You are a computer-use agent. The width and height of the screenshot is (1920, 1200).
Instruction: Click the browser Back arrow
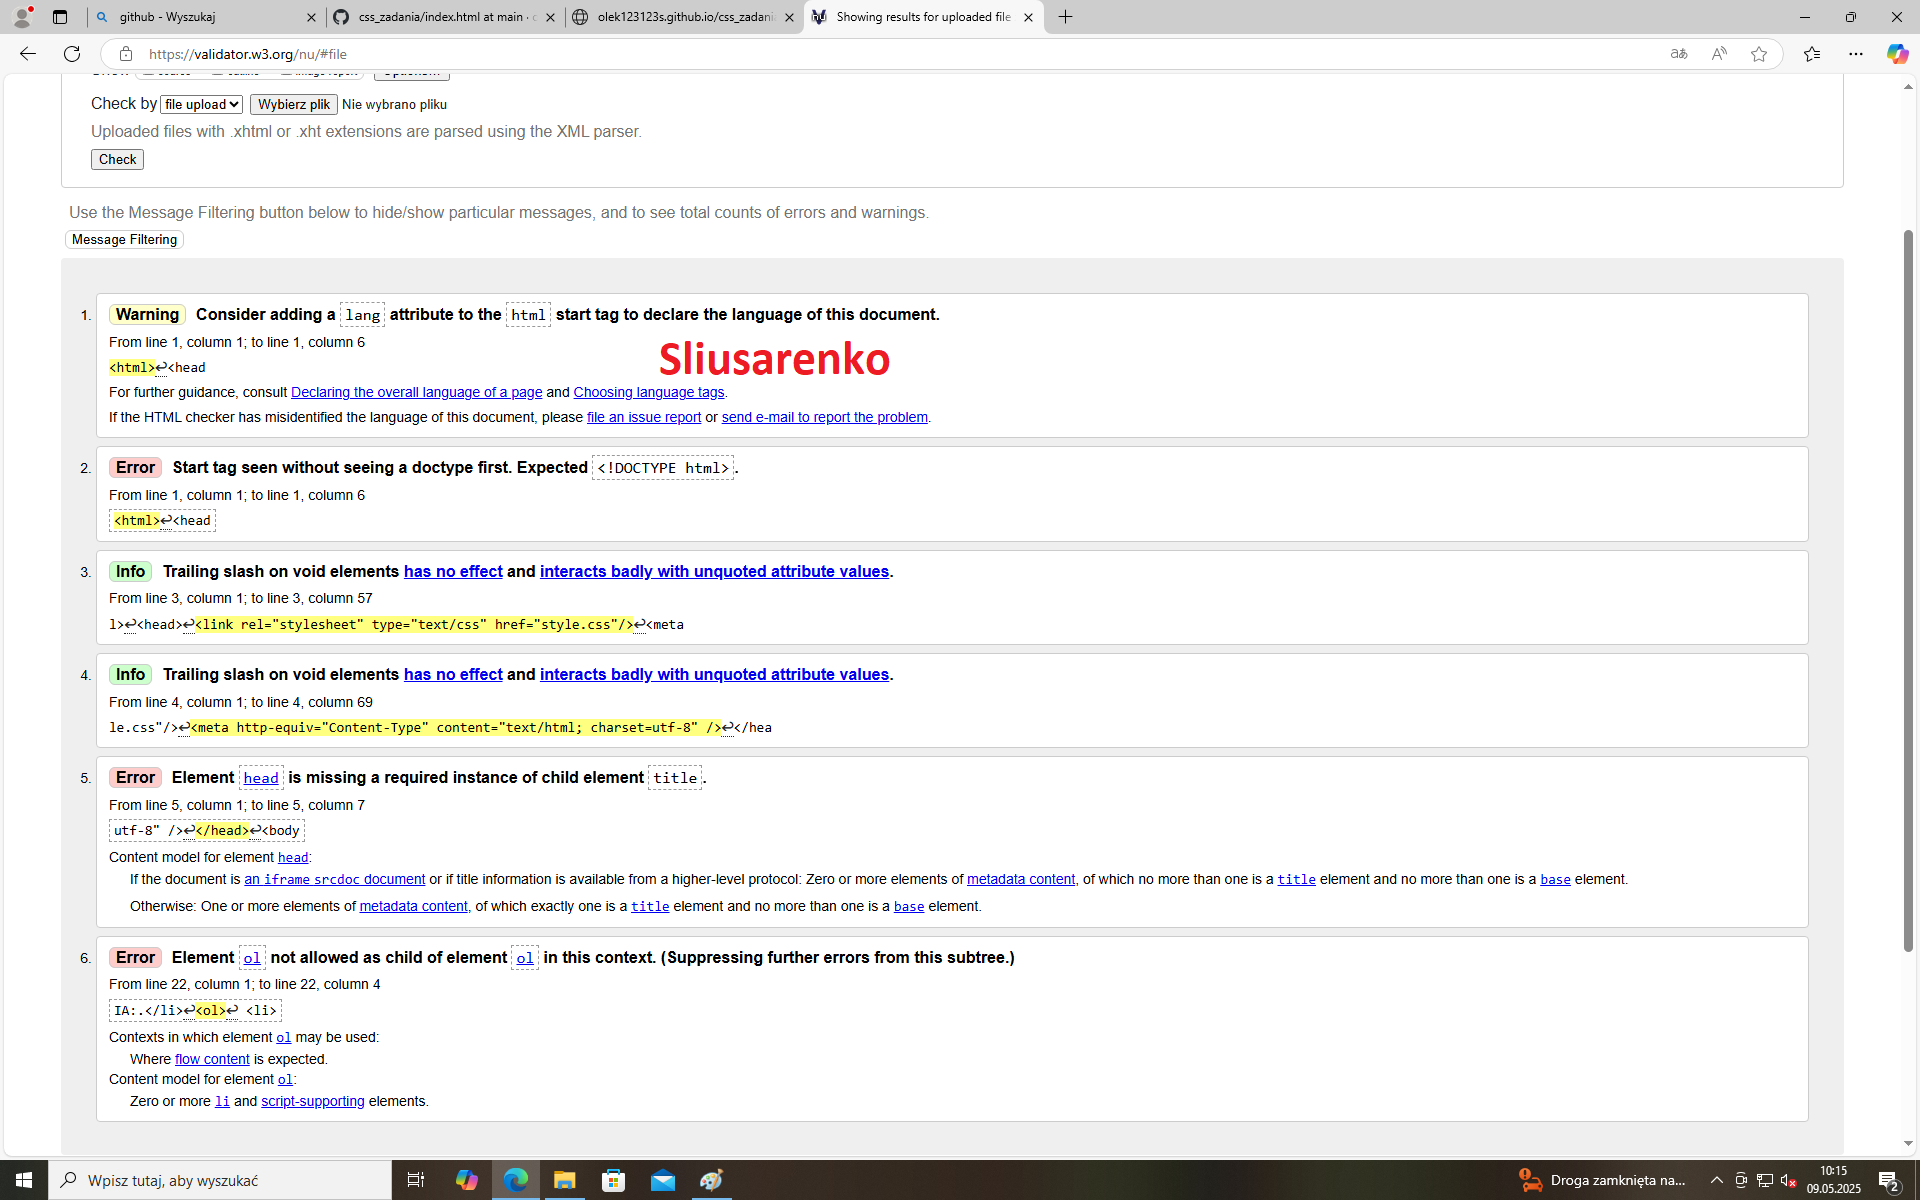[x=27, y=54]
